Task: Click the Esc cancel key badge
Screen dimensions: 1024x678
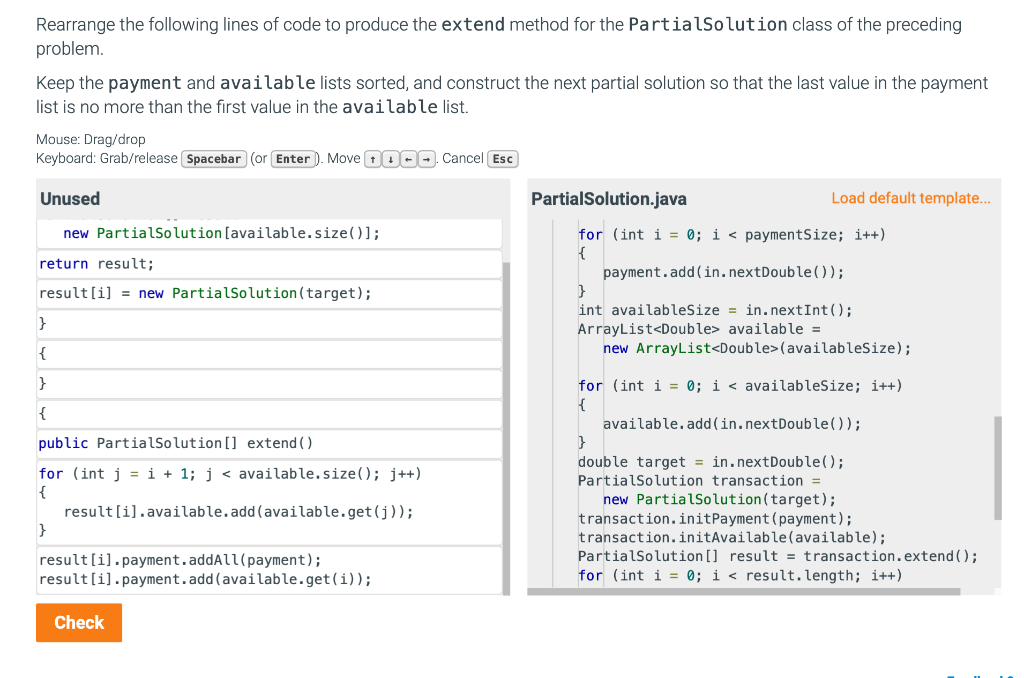Action: (502, 158)
